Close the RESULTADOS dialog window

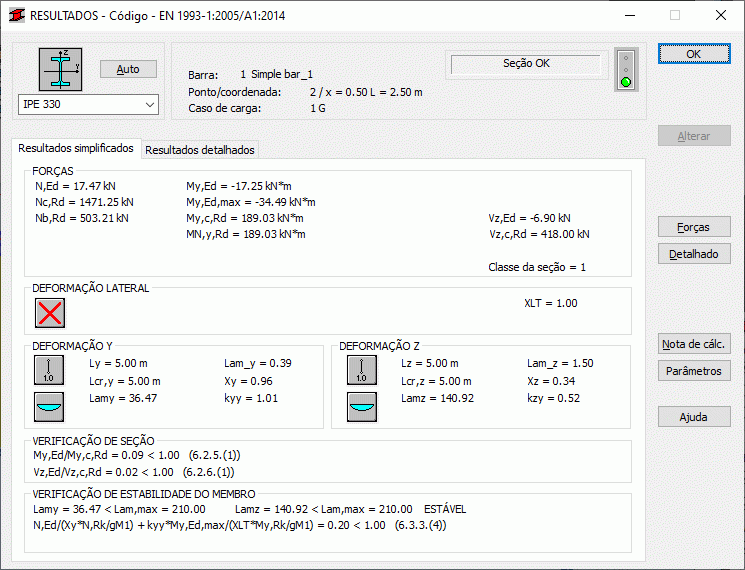[721, 15]
